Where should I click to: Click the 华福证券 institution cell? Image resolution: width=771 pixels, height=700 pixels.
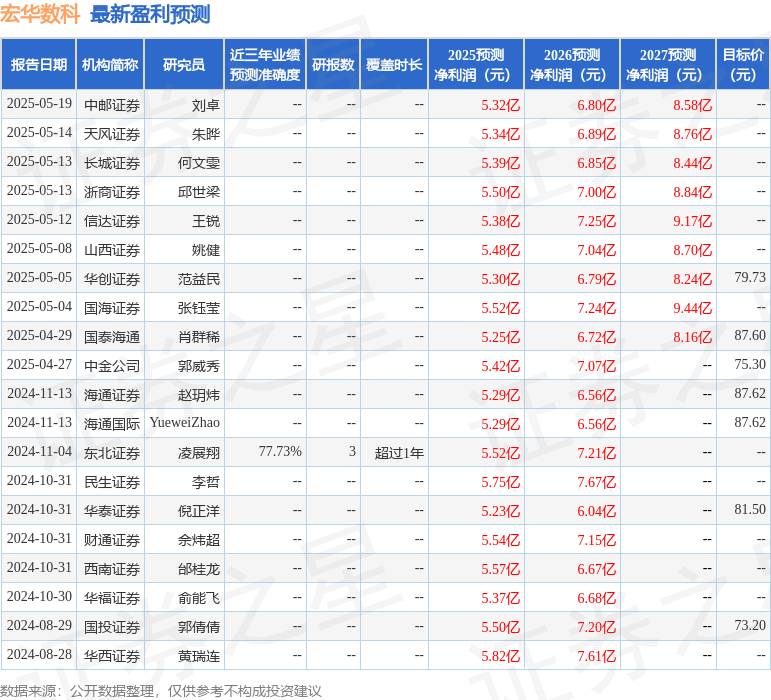click(112, 598)
